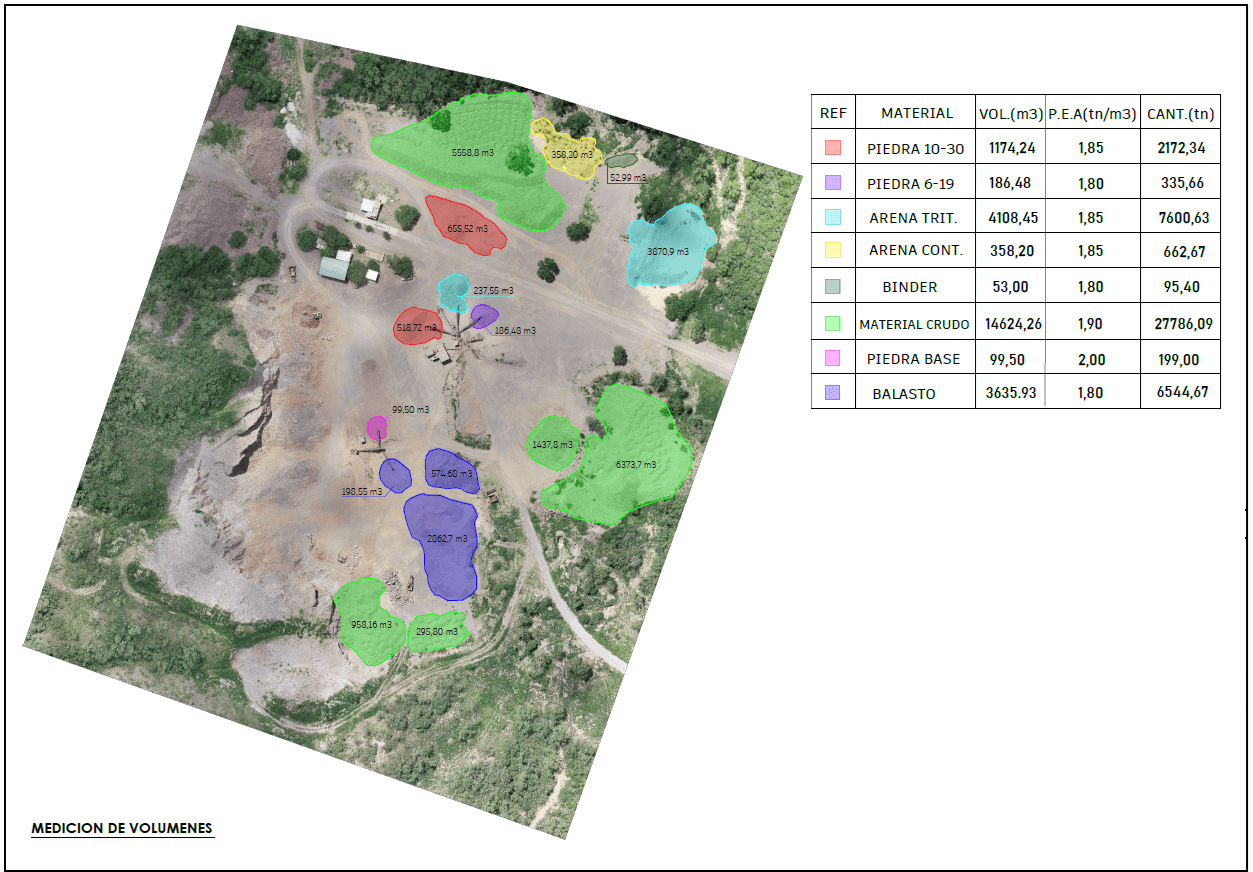The width and height of the screenshot is (1253, 872).
Task: Pick the yellow ARENA CONT. legend swatch
Action: pos(833,250)
